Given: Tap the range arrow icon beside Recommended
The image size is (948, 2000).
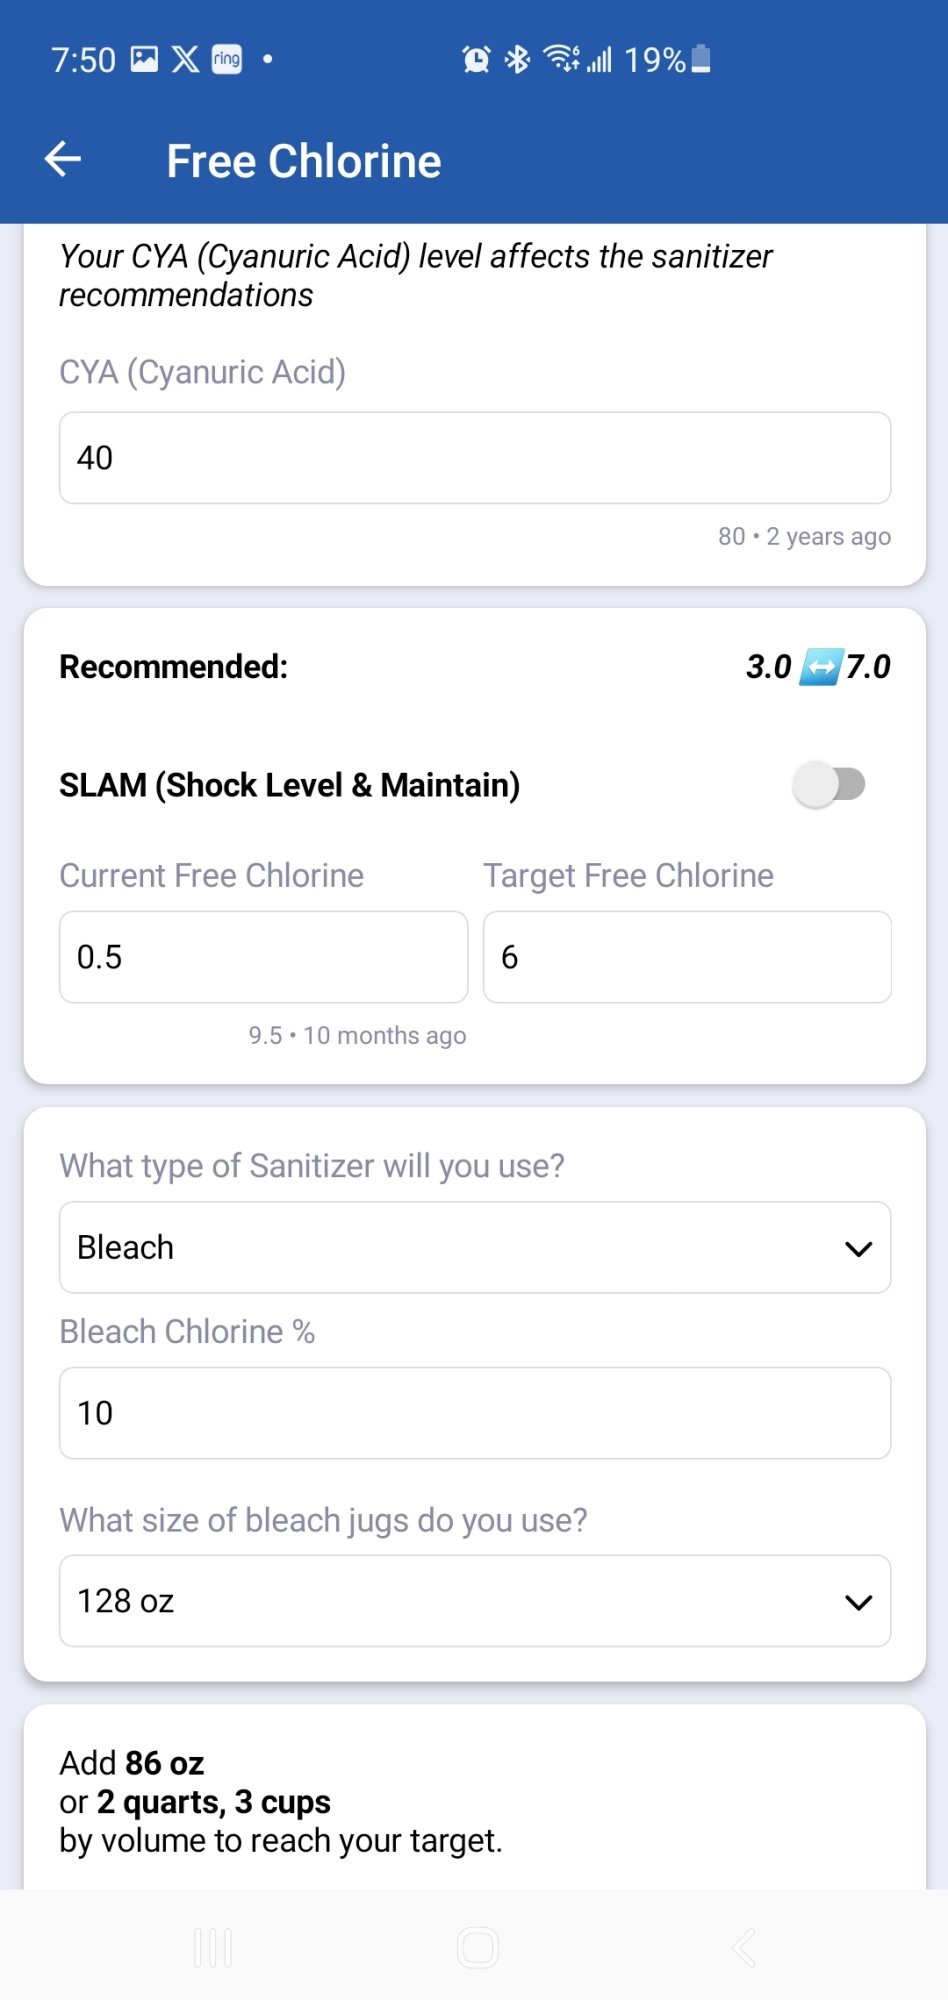Looking at the screenshot, I should click(819, 667).
